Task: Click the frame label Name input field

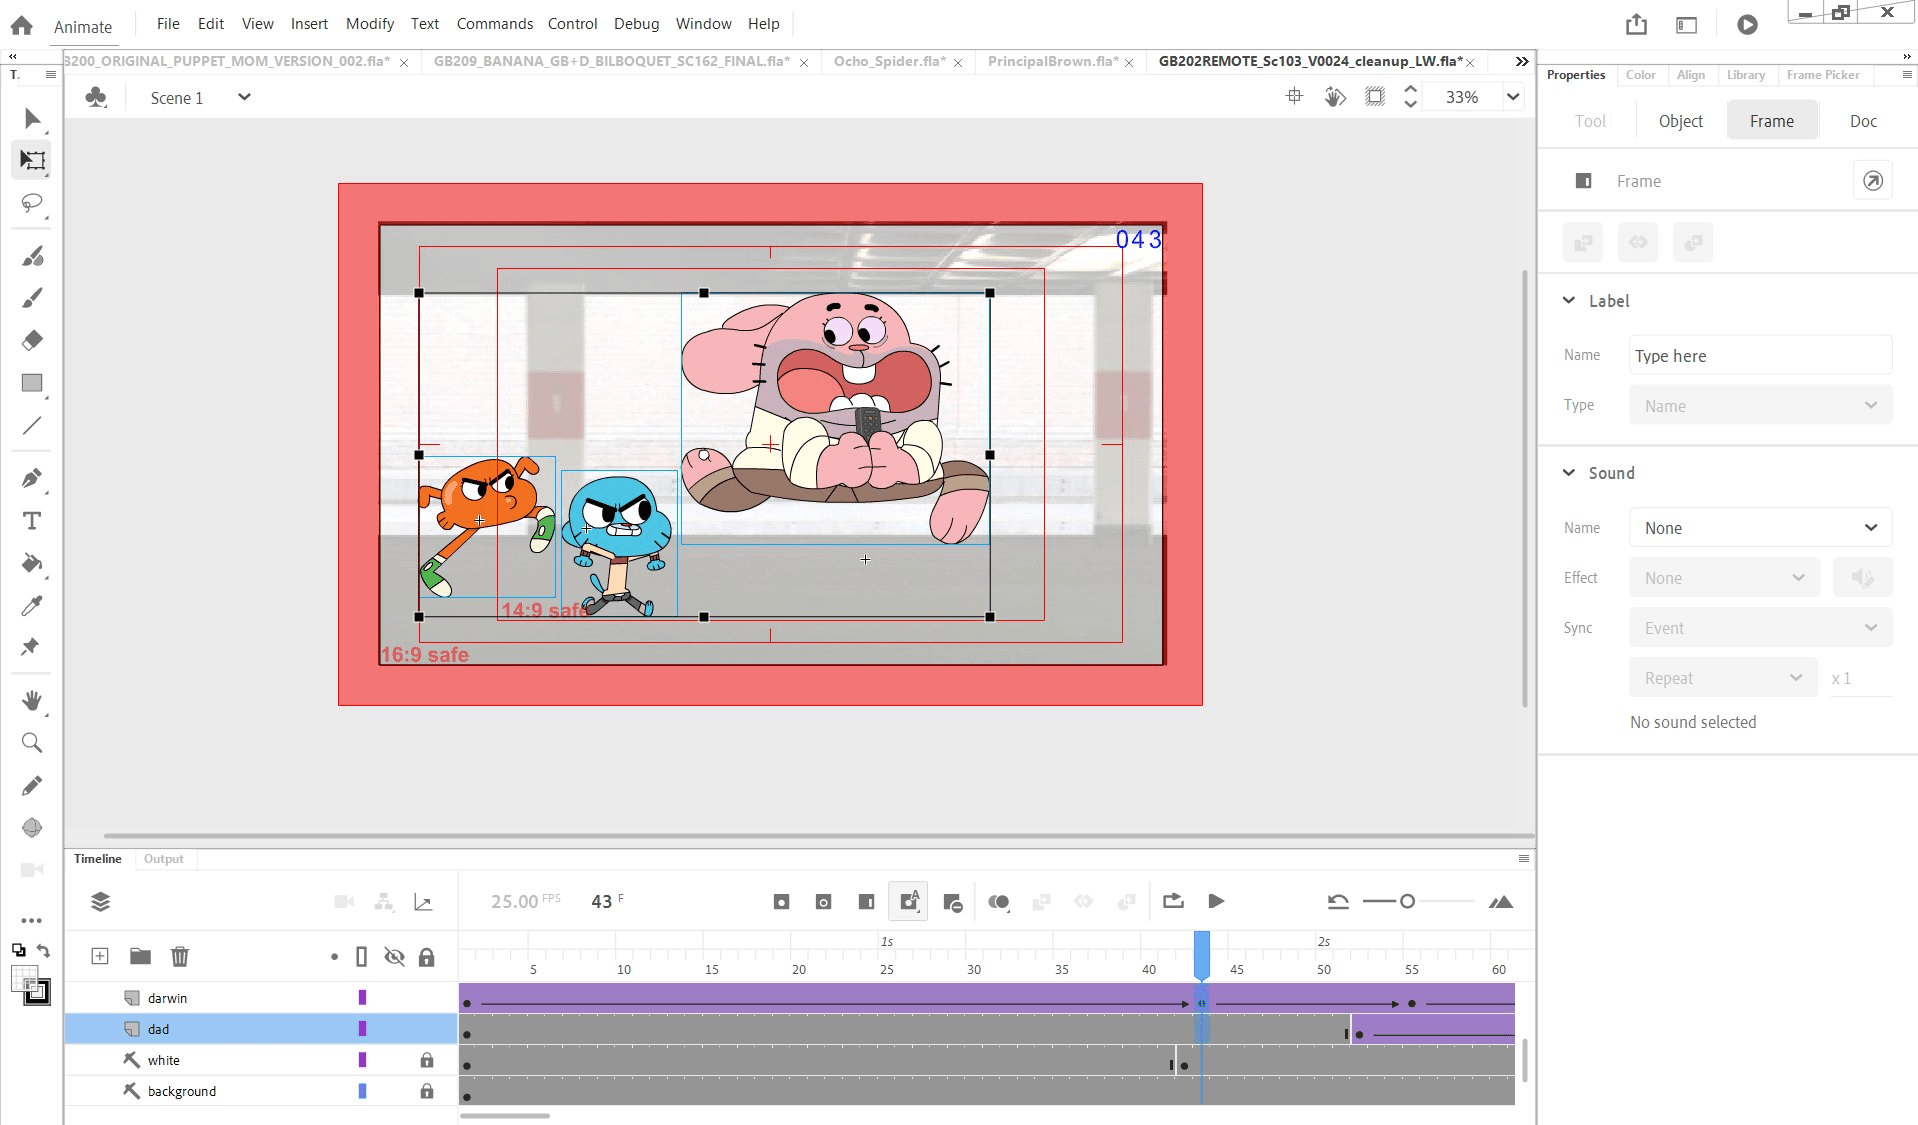Action: pyautogui.click(x=1760, y=356)
